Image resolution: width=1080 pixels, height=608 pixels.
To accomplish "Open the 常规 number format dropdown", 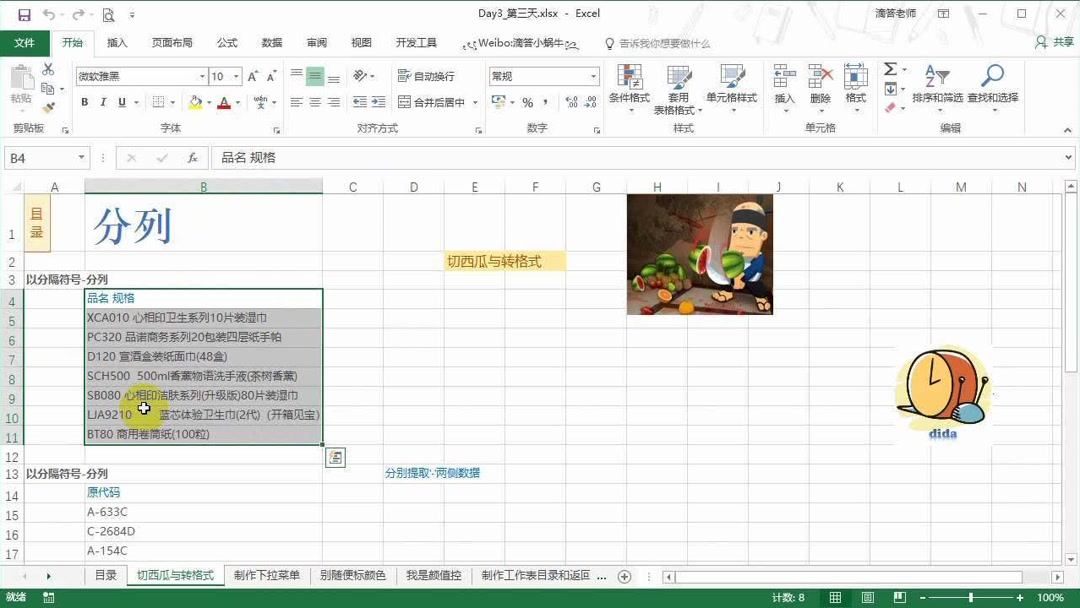I will point(591,75).
